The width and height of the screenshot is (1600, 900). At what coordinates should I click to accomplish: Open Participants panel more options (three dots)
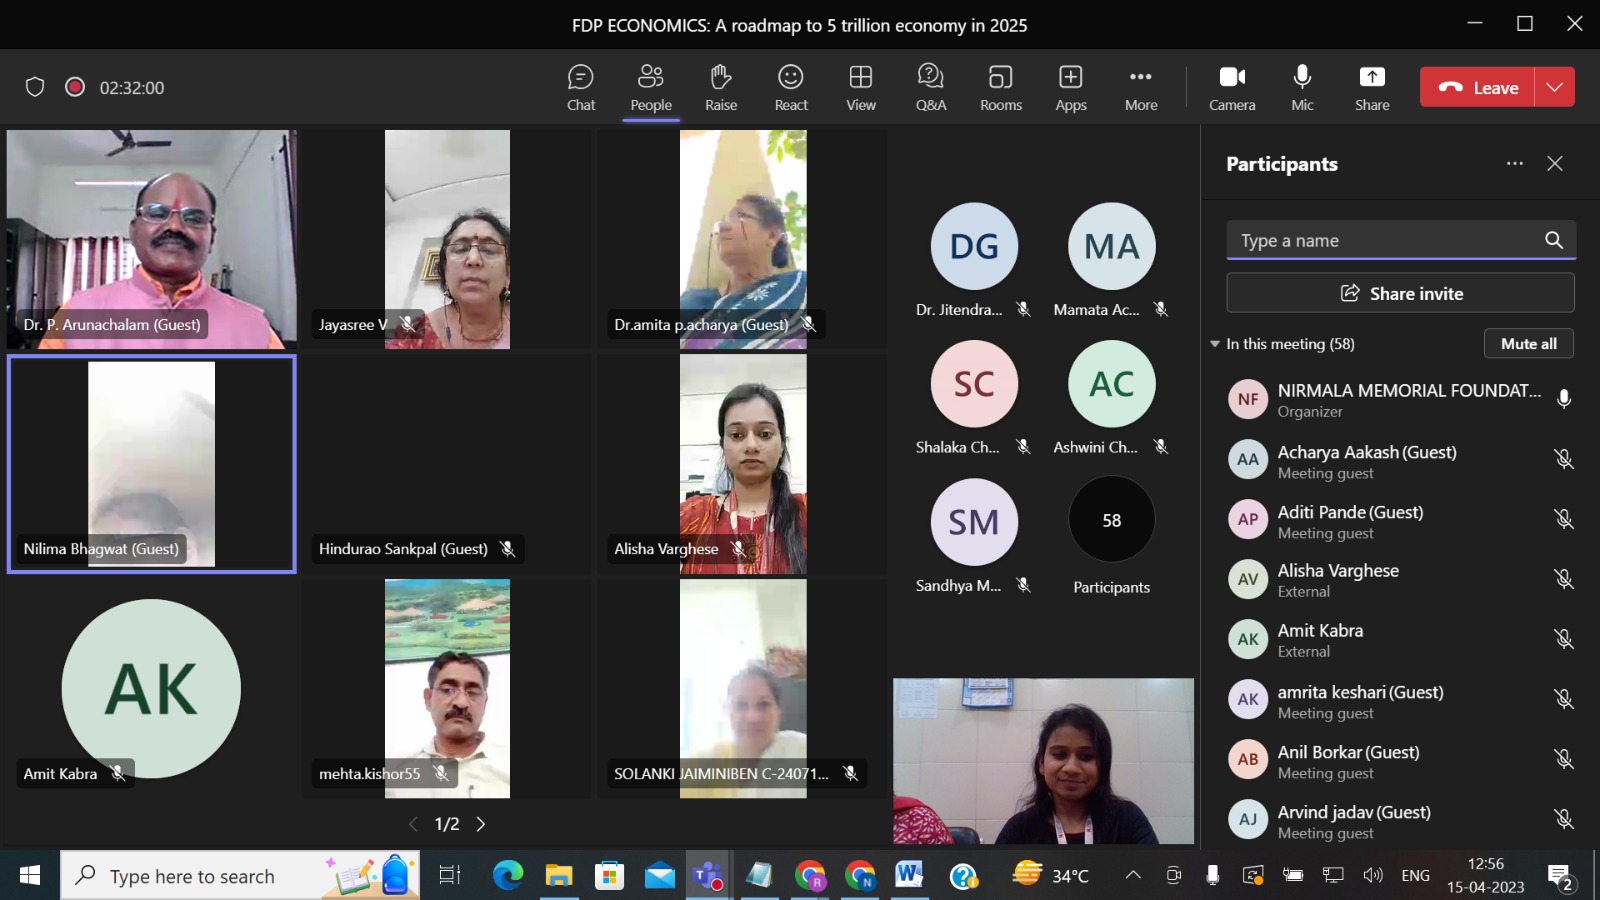pyautogui.click(x=1515, y=164)
